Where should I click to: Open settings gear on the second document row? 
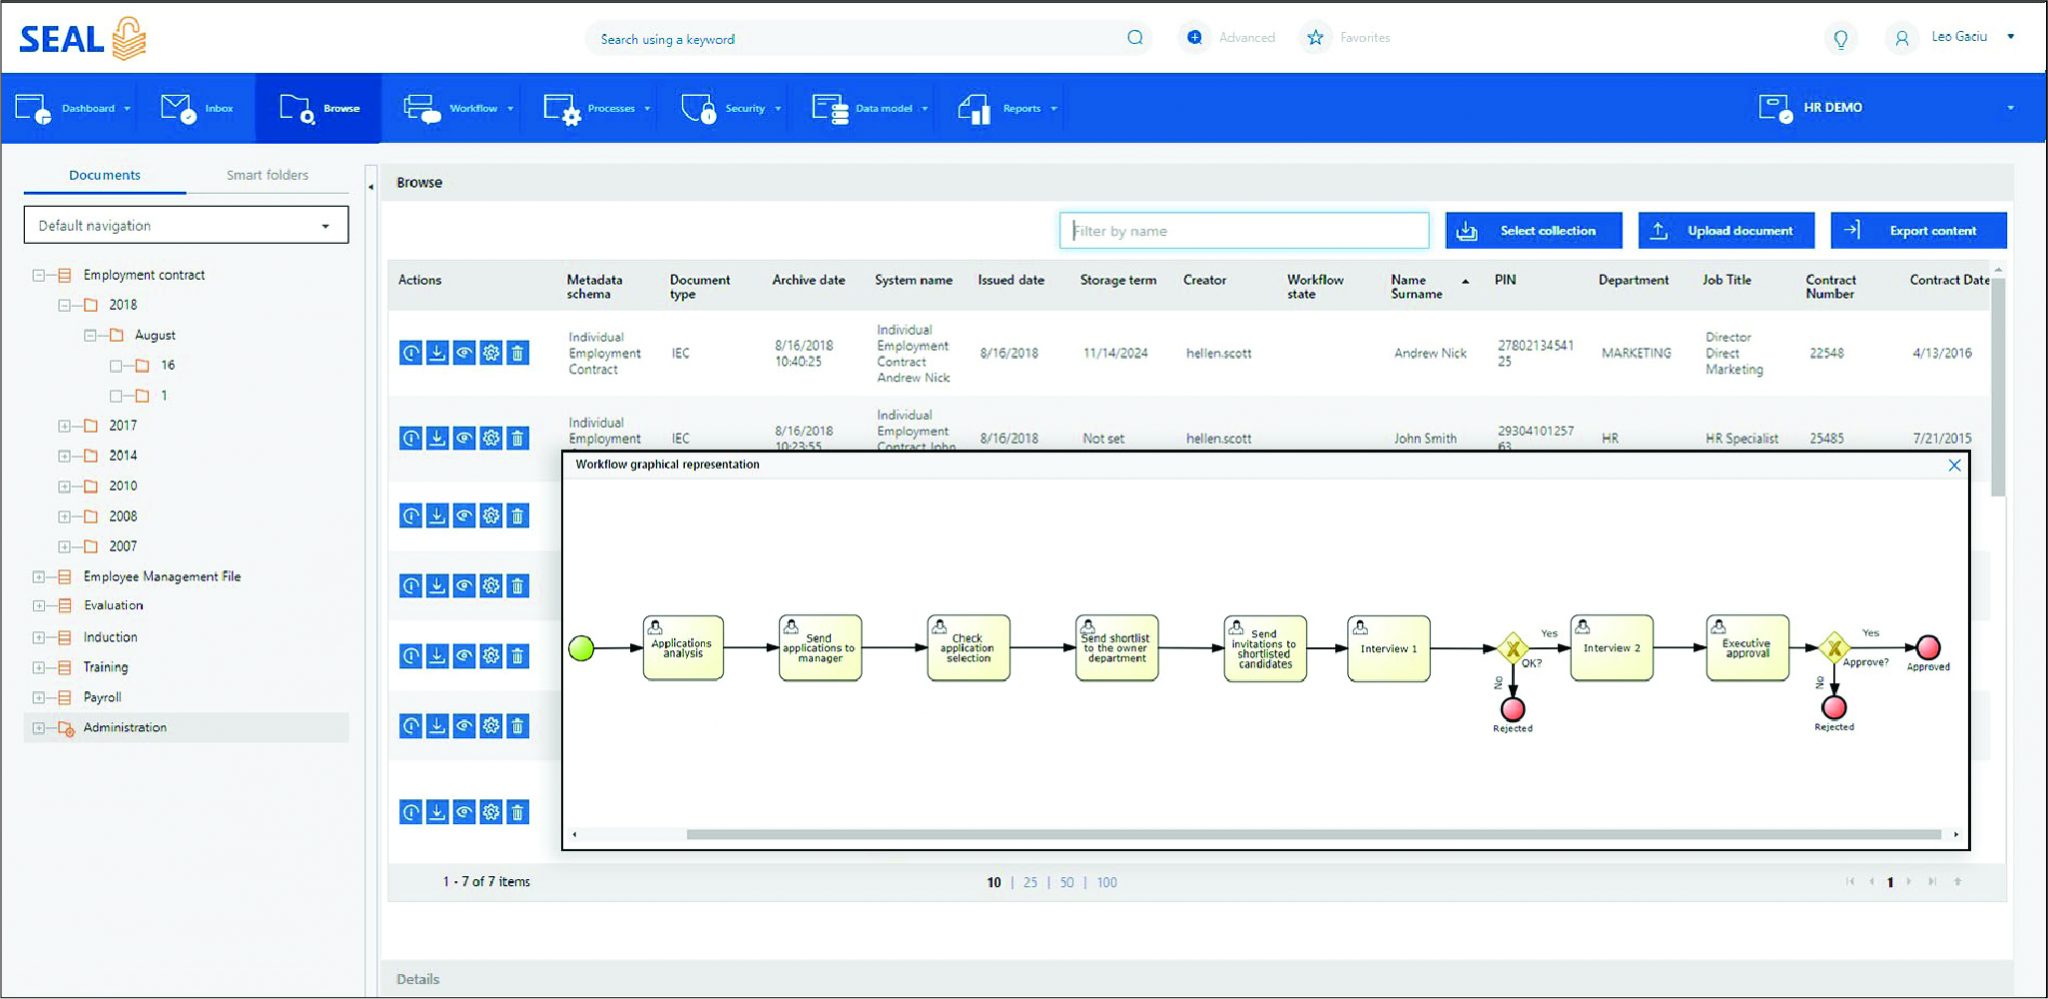coord(491,437)
